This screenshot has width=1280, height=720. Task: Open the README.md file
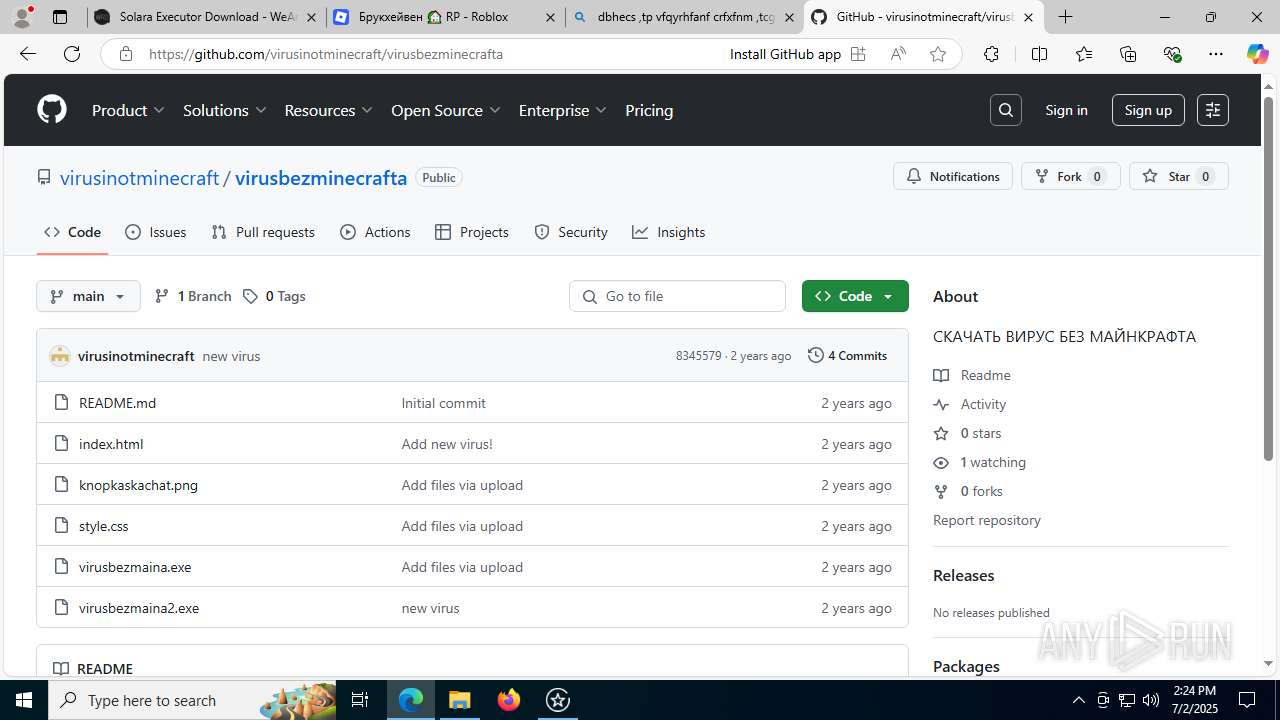coord(117,403)
